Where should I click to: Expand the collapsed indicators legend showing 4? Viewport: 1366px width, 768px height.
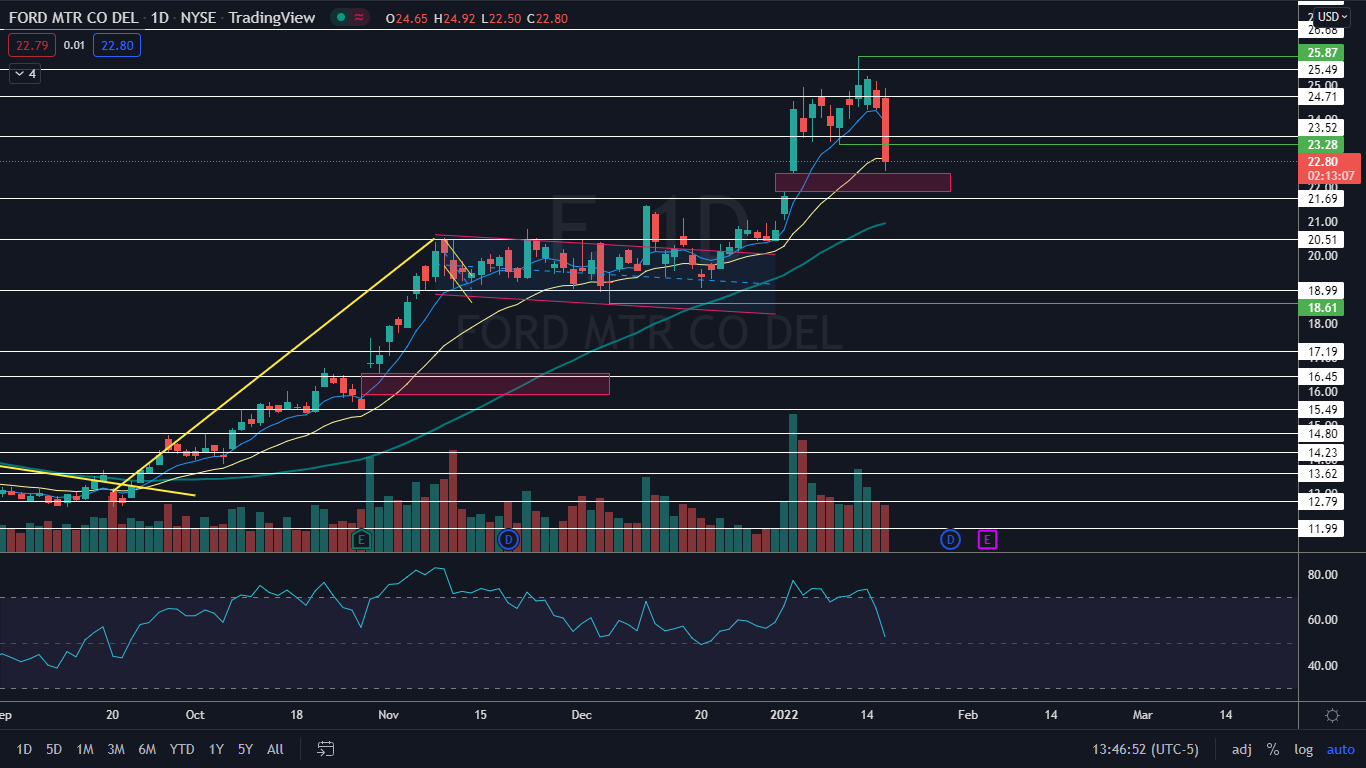(24, 73)
